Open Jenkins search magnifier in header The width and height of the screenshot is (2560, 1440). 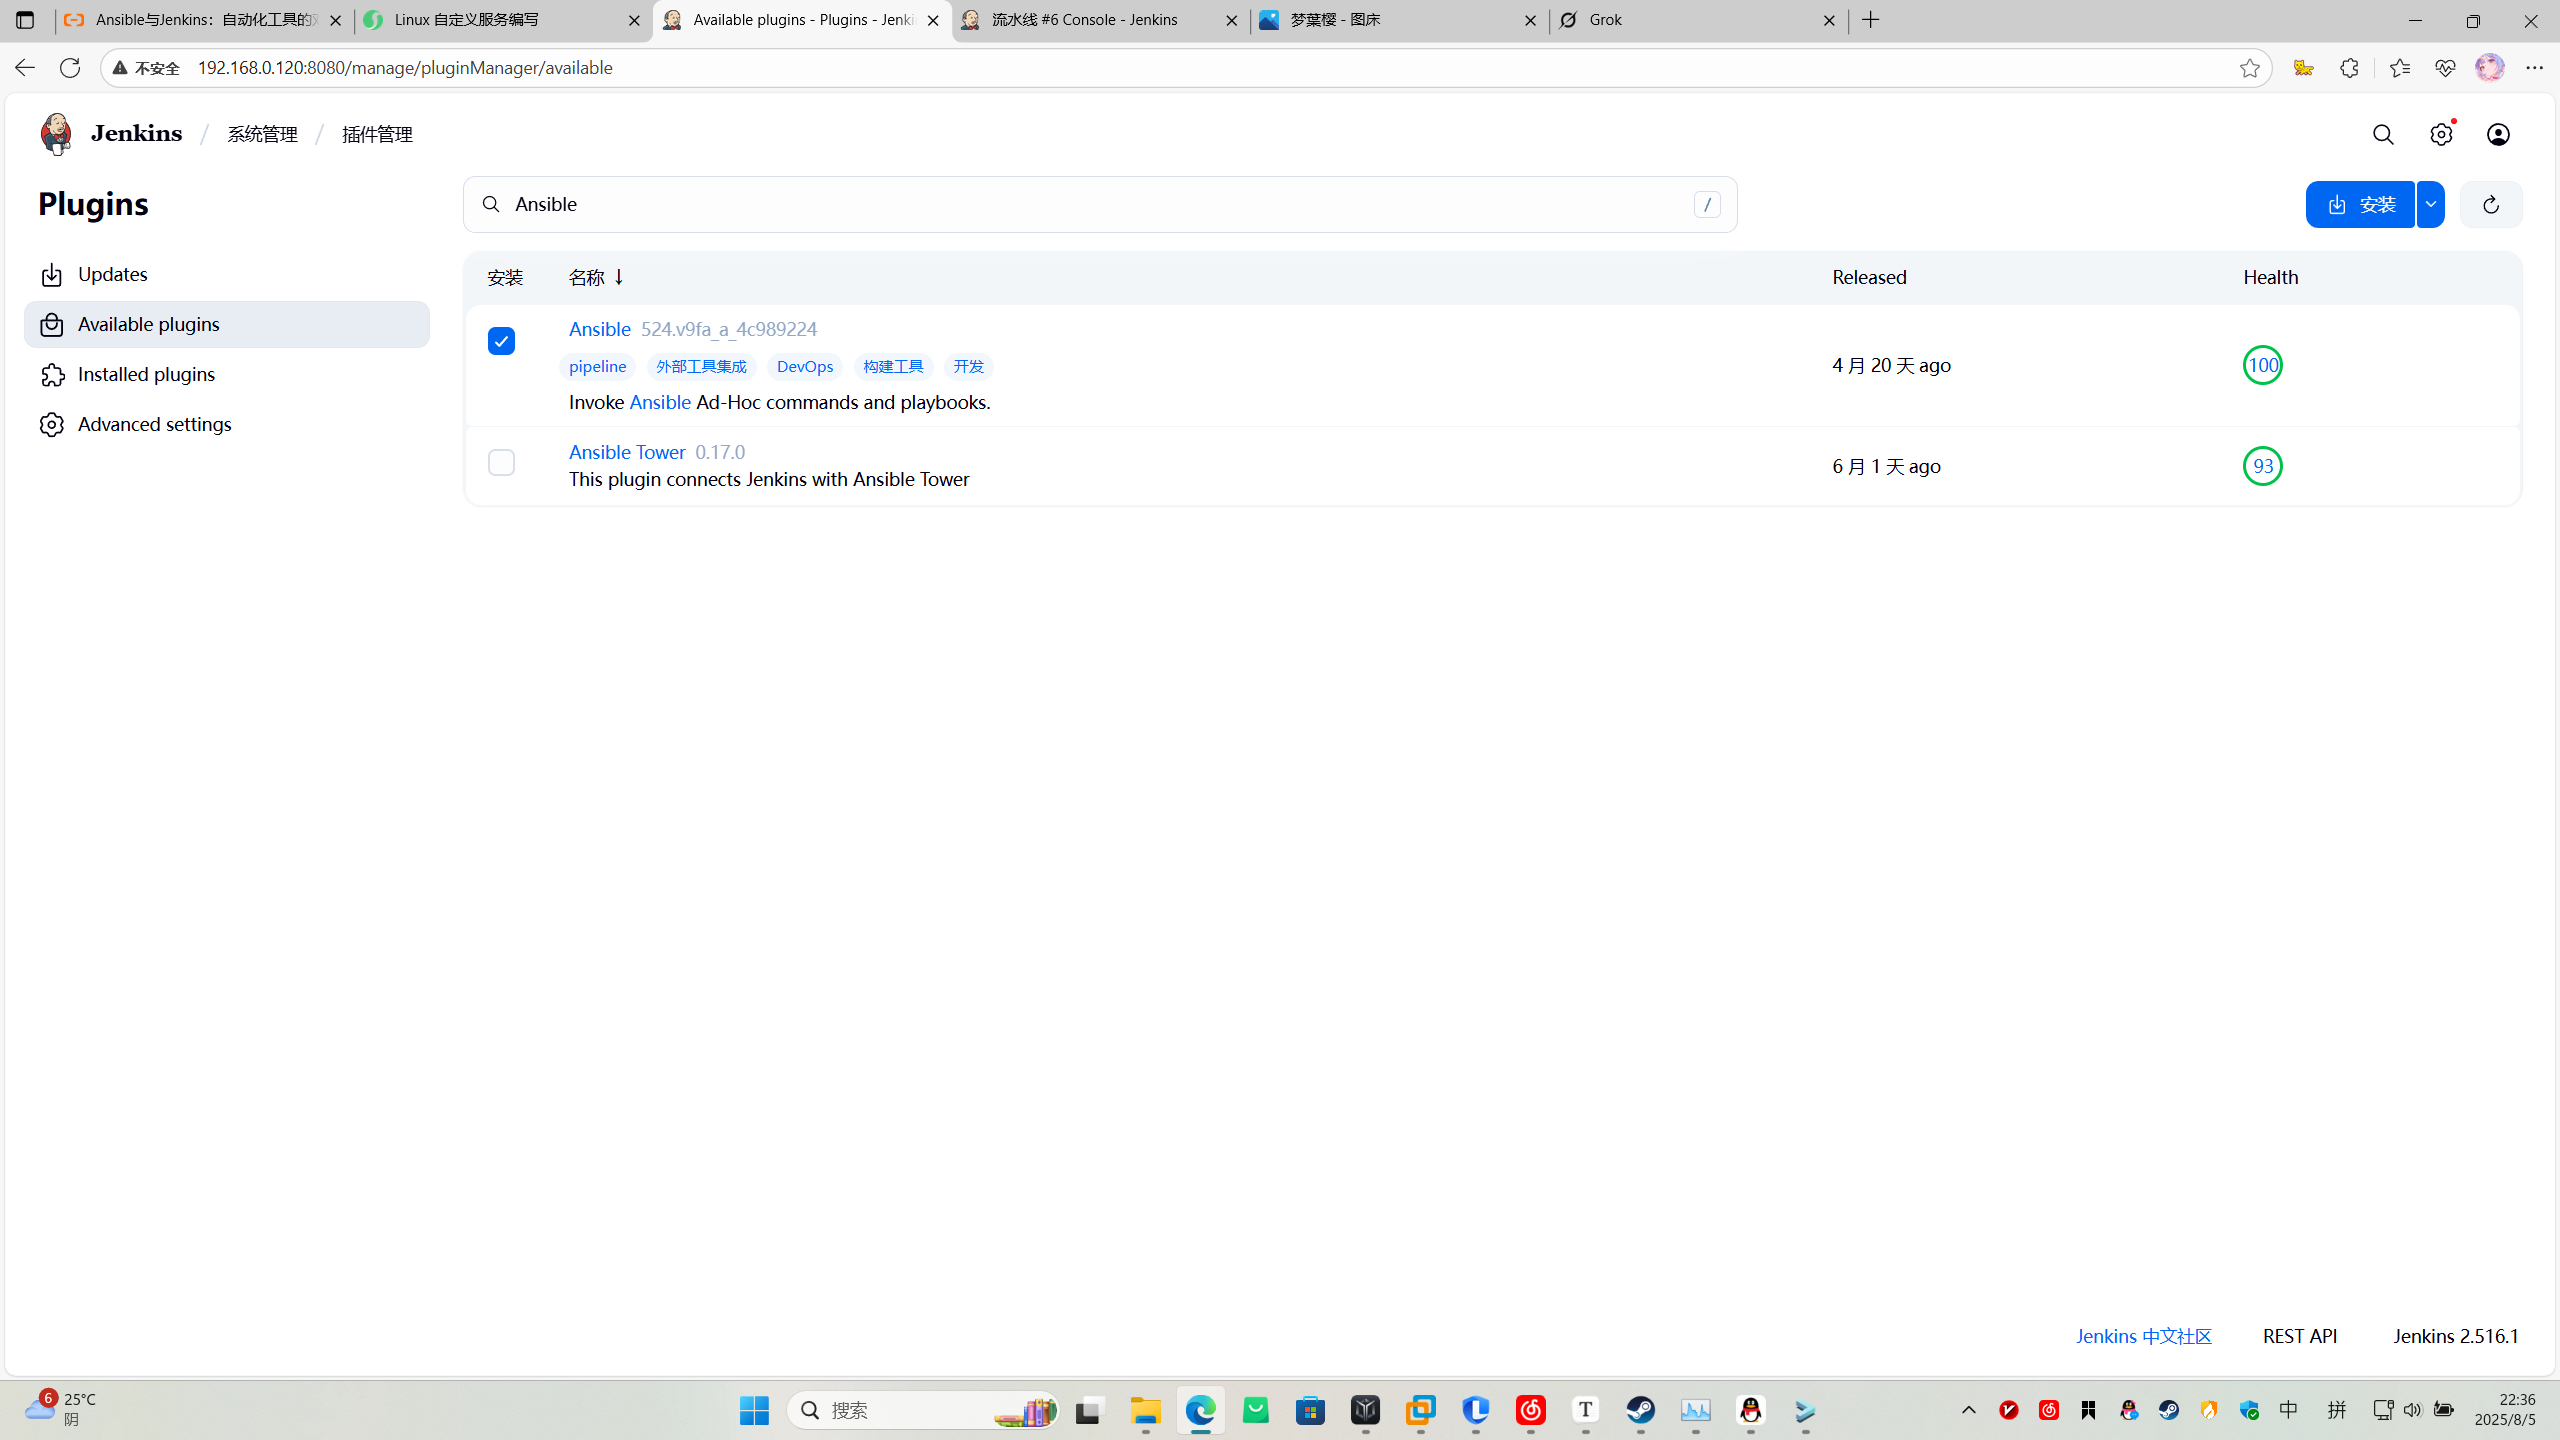pyautogui.click(x=2383, y=134)
